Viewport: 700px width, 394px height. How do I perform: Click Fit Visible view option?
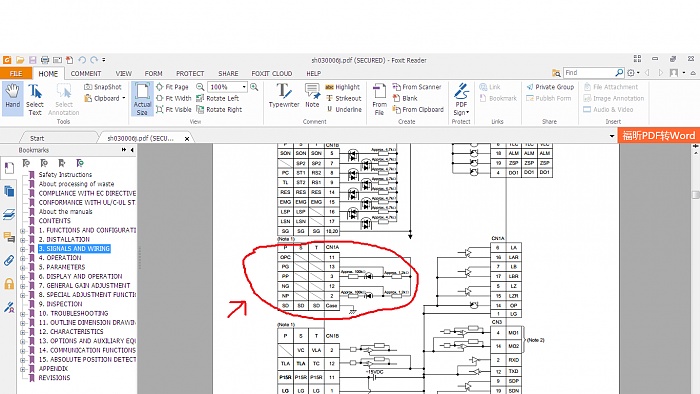click(174, 109)
